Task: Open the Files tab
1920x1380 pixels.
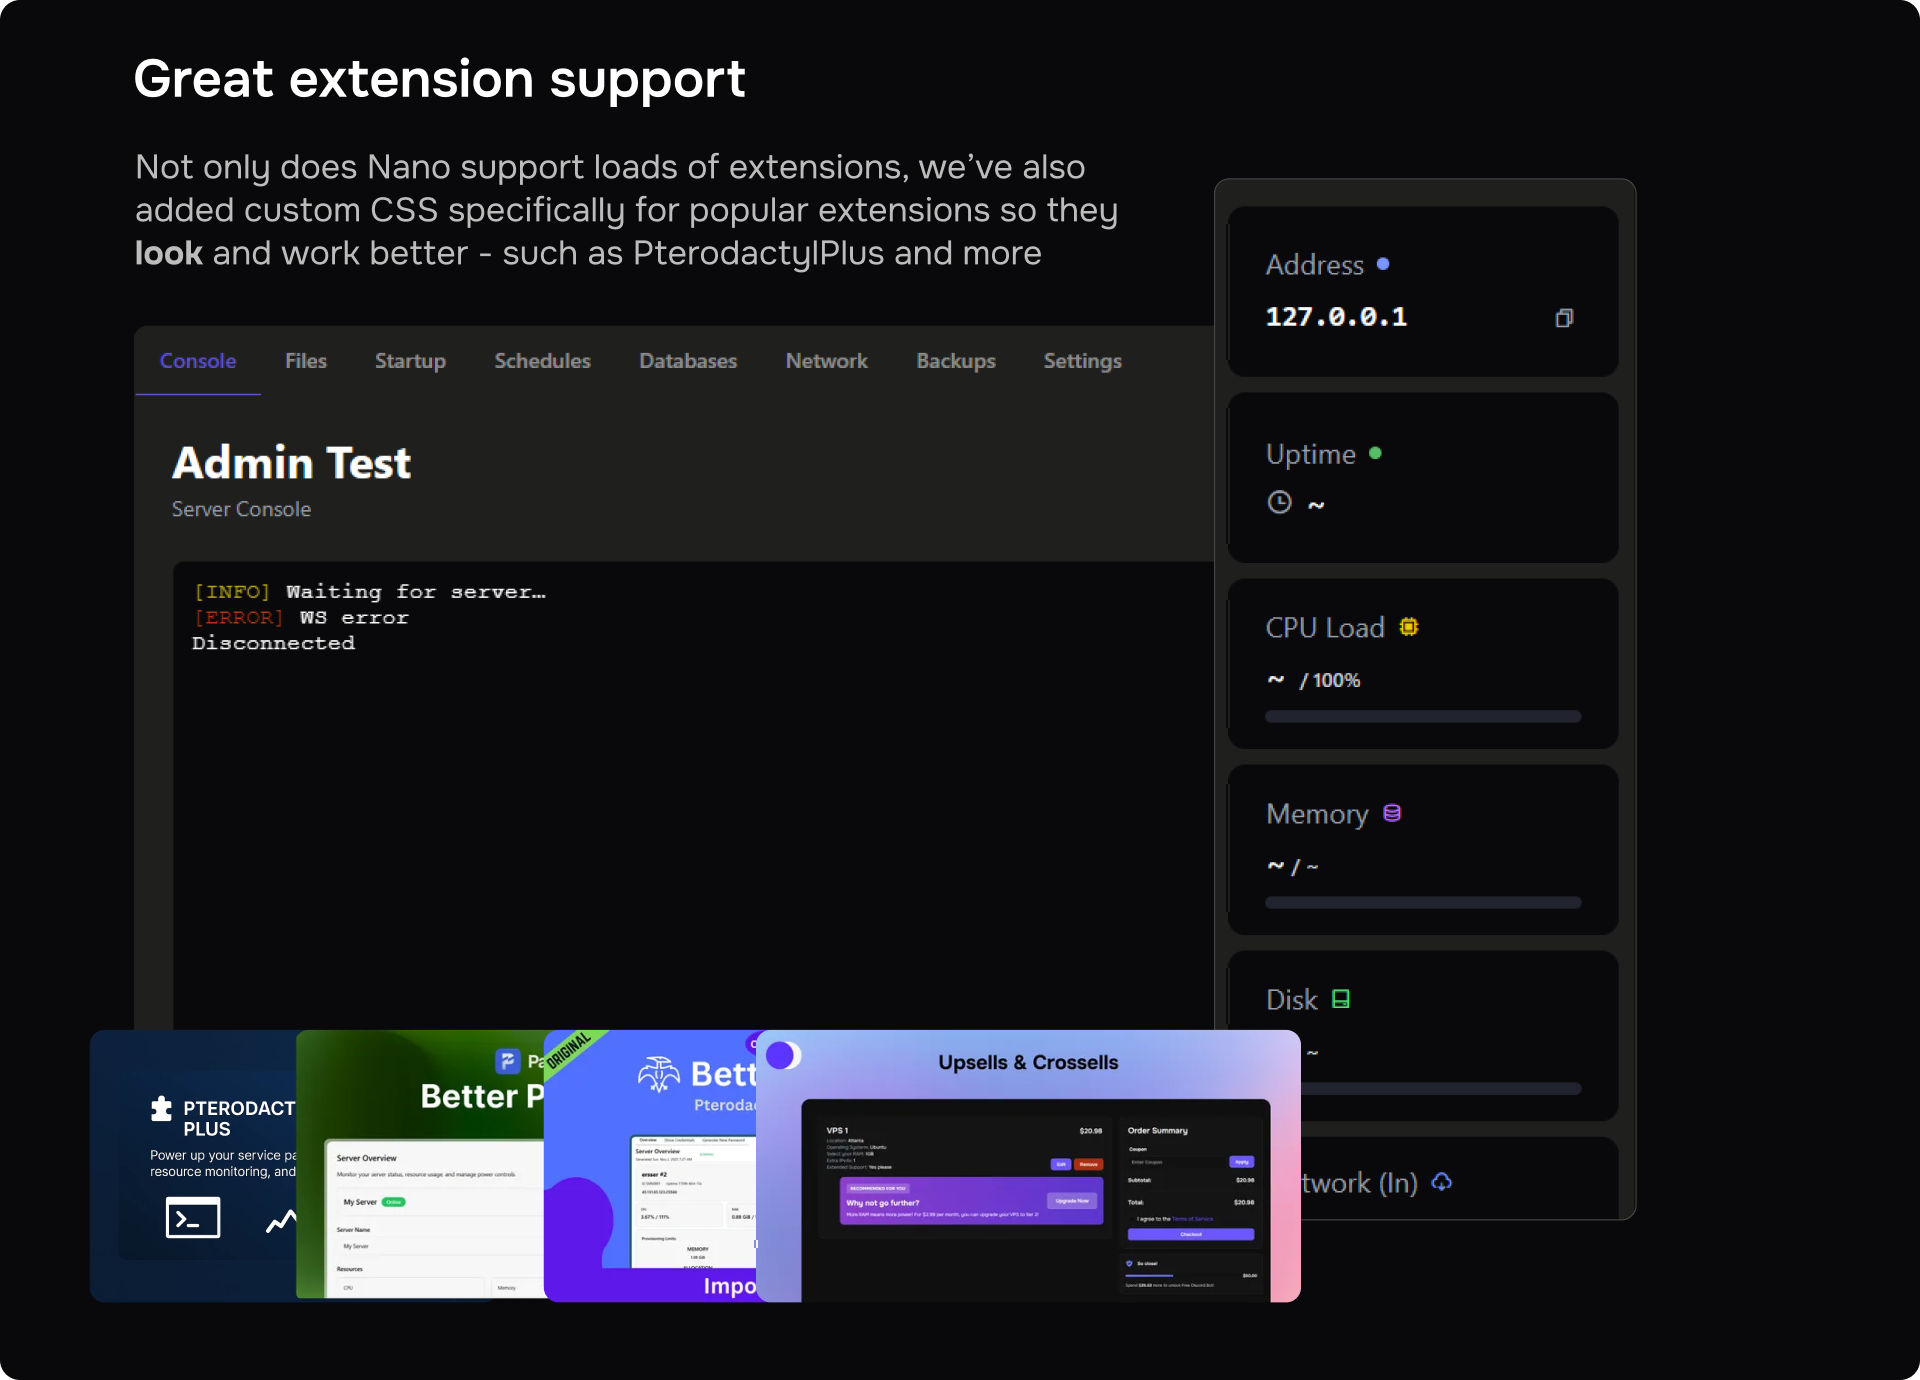Action: tap(306, 361)
